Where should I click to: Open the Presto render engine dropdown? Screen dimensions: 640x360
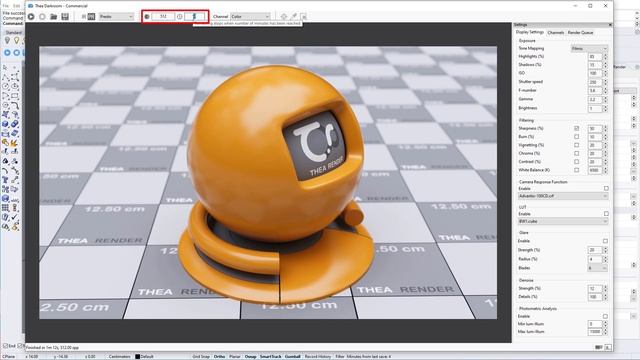(x=116, y=17)
